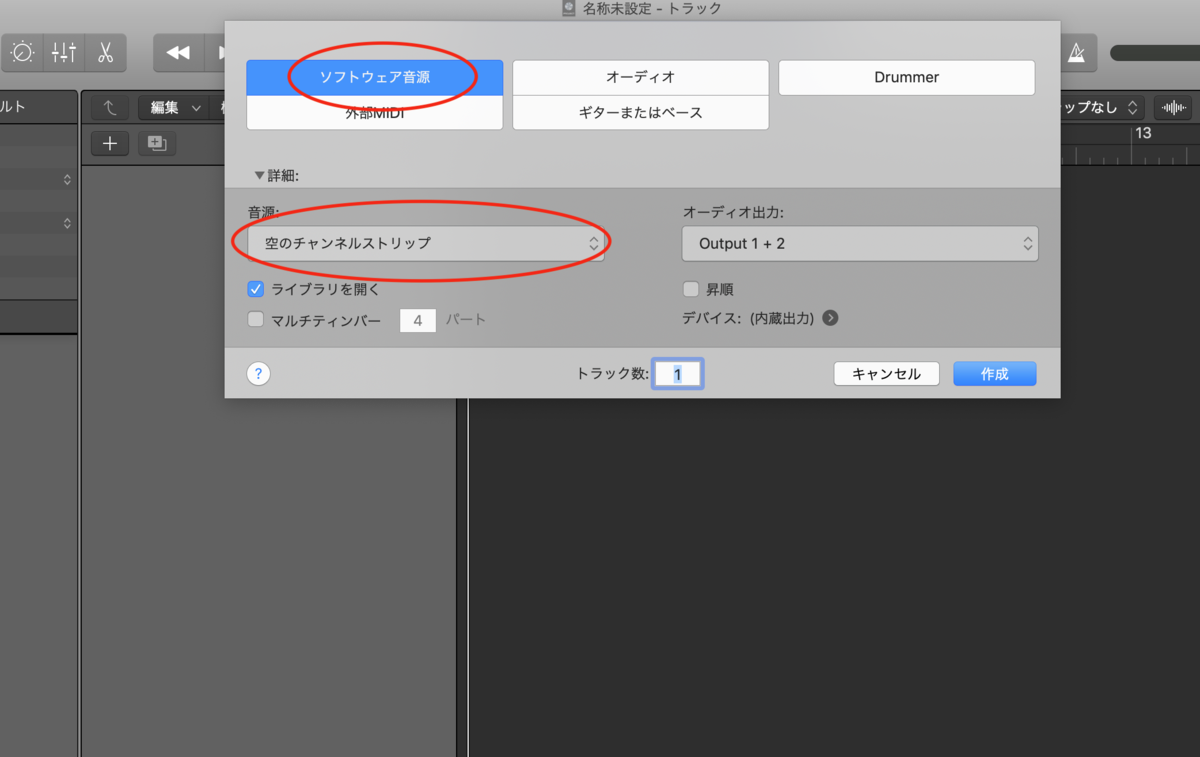This screenshot has height=757, width=1200.
Task: Add a new track with the plus button
Action: point(110,144)
